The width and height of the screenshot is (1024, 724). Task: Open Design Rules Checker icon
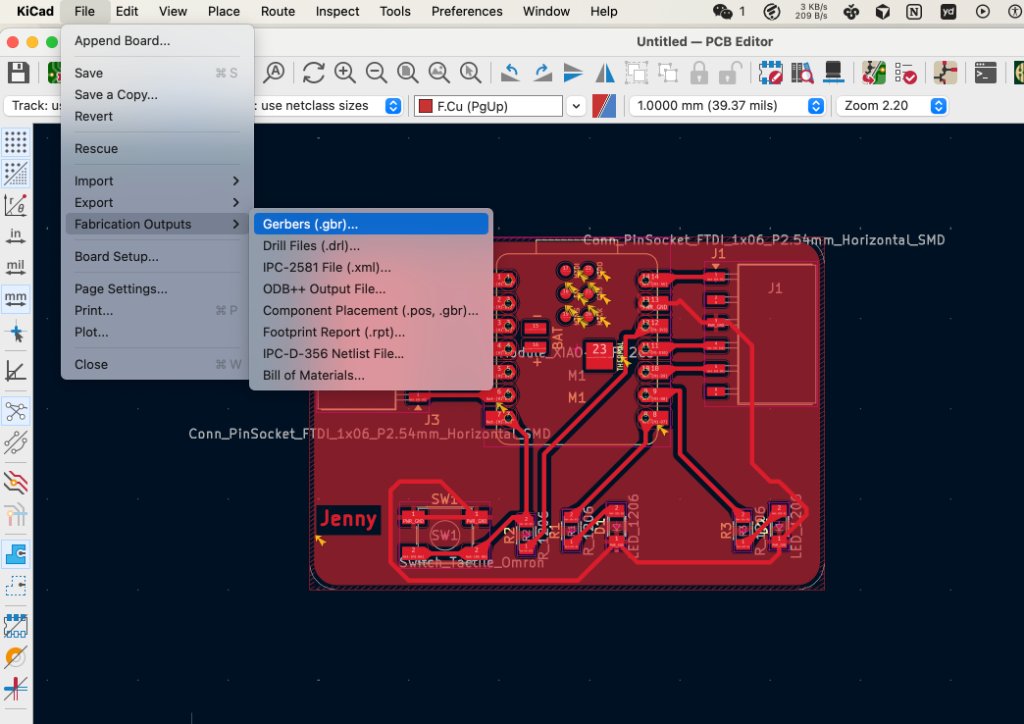click(x=905, y=72)
